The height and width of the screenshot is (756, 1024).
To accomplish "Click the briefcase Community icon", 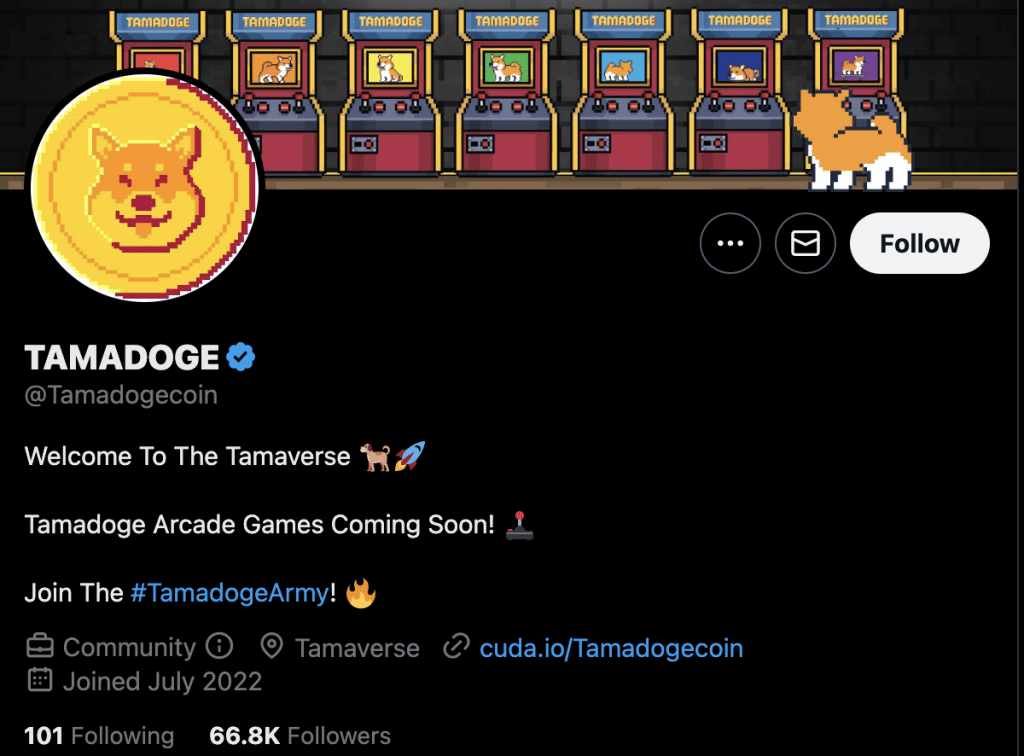I will (40, 646).
